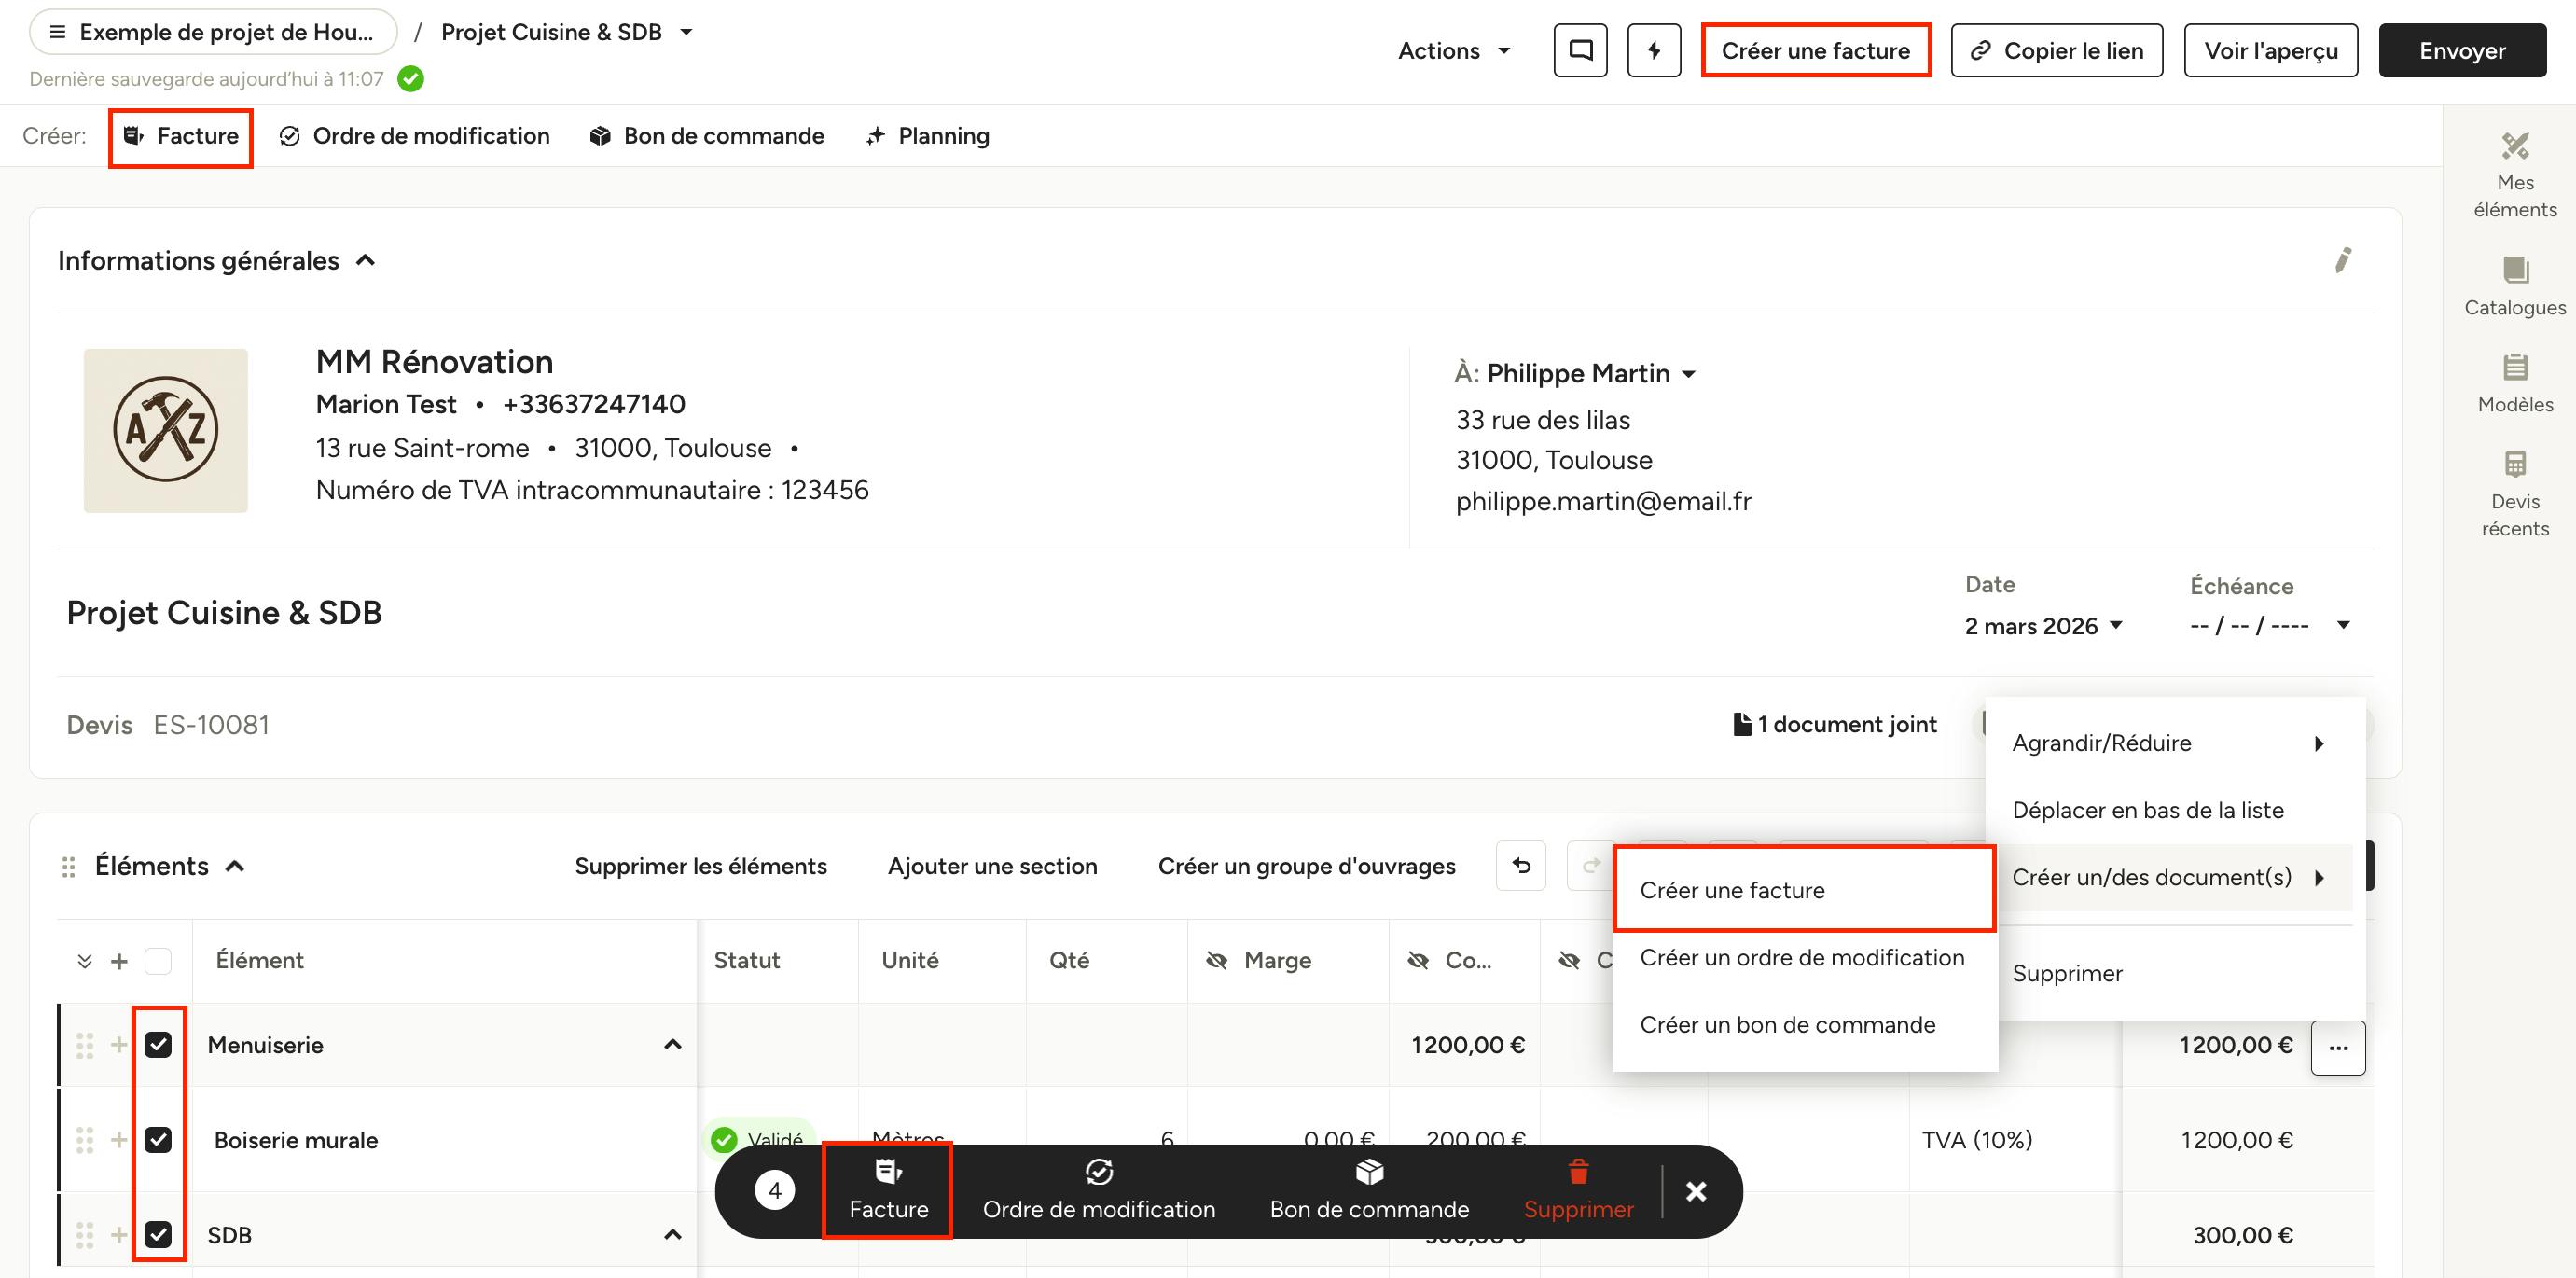2576x1278 pixels.
Task: Collapse the Éléments section
Action: click(234, 866)
